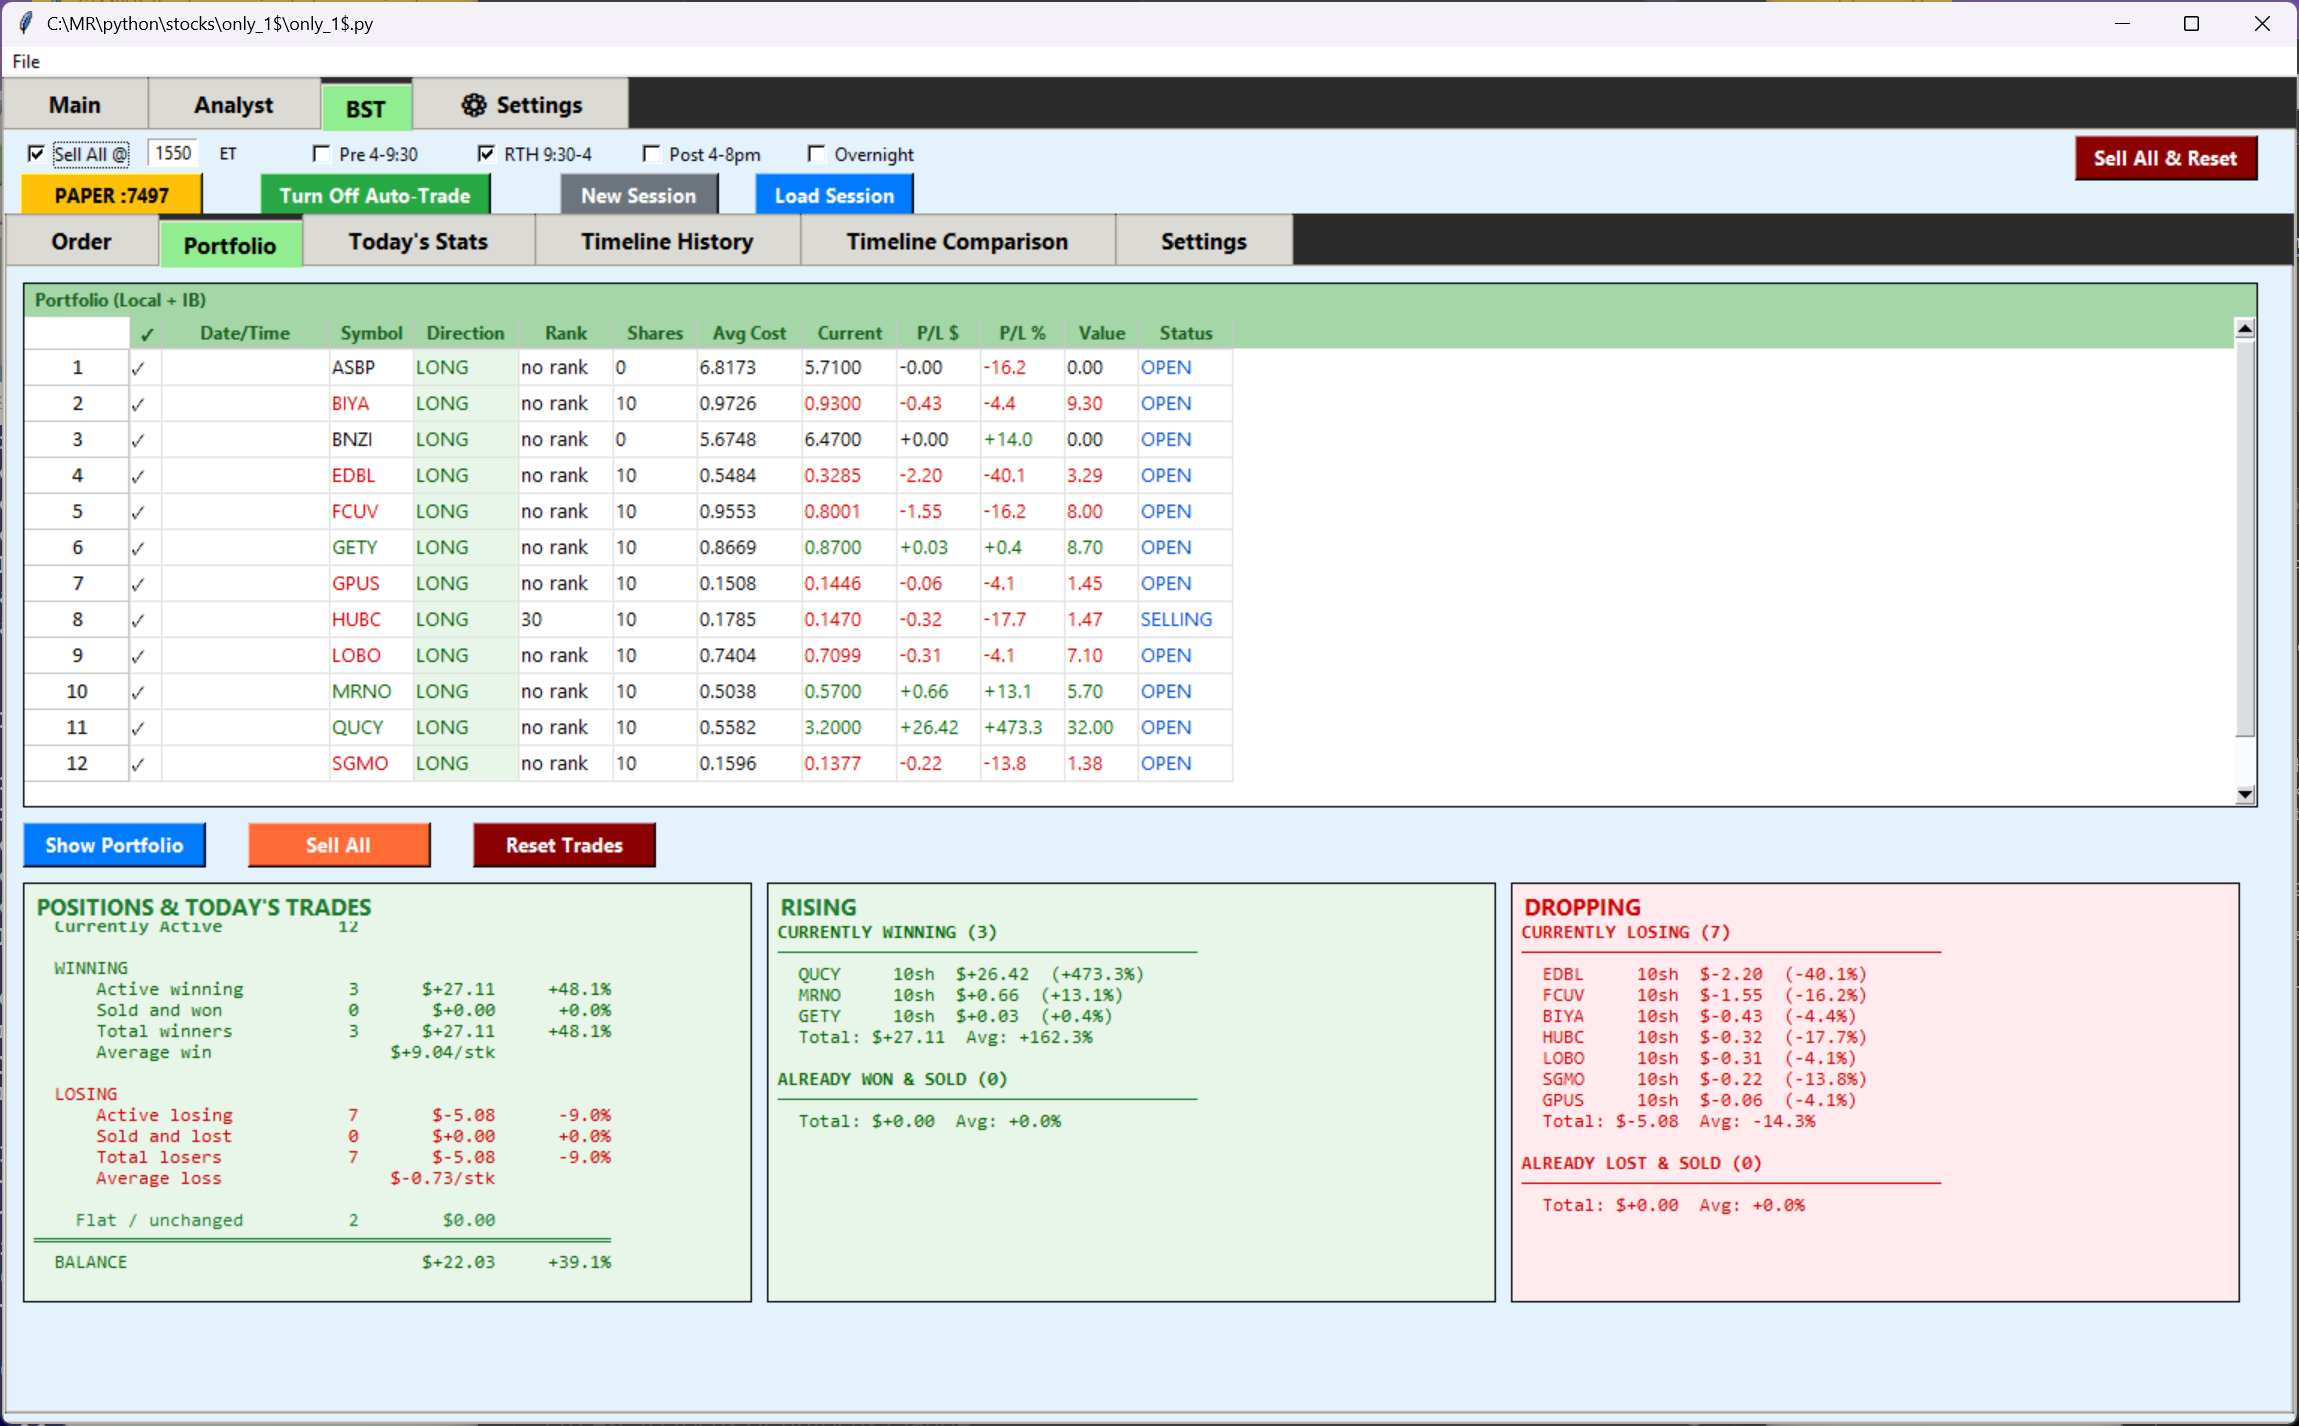2299x1426 pixels.
Task: Click the CURRENTLY LOSING (7) heading
Action: point(1626,932)
